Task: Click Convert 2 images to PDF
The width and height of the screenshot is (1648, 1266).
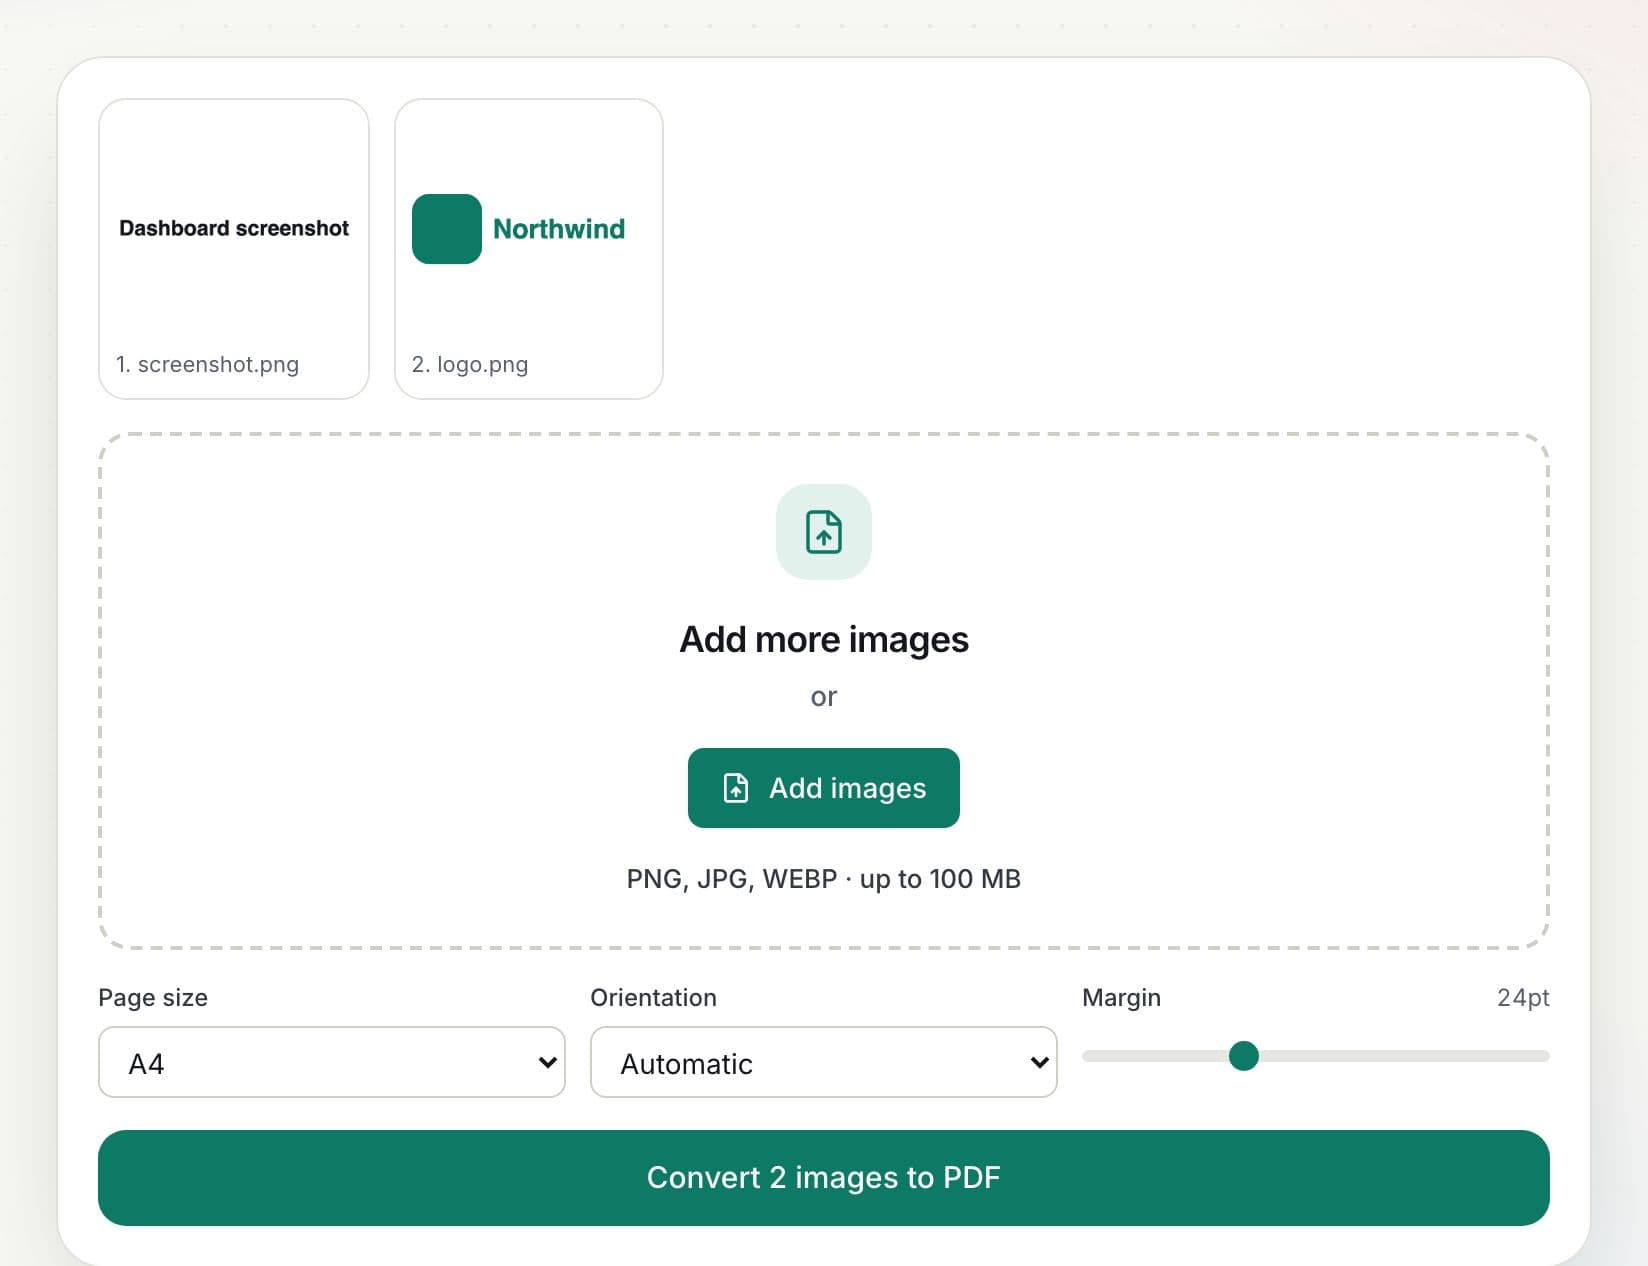Action: (824, 1178)
